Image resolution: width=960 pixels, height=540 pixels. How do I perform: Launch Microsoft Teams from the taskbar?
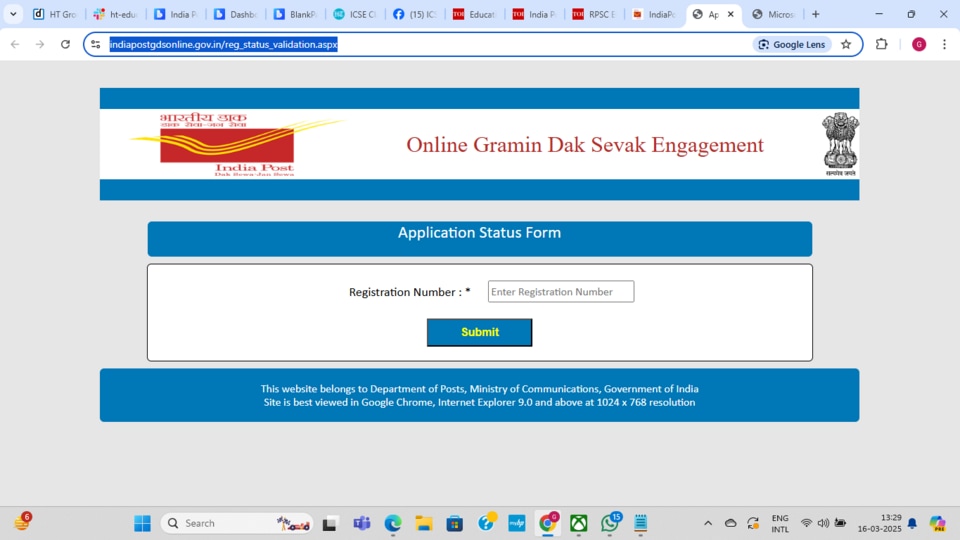tap(361, 523)
